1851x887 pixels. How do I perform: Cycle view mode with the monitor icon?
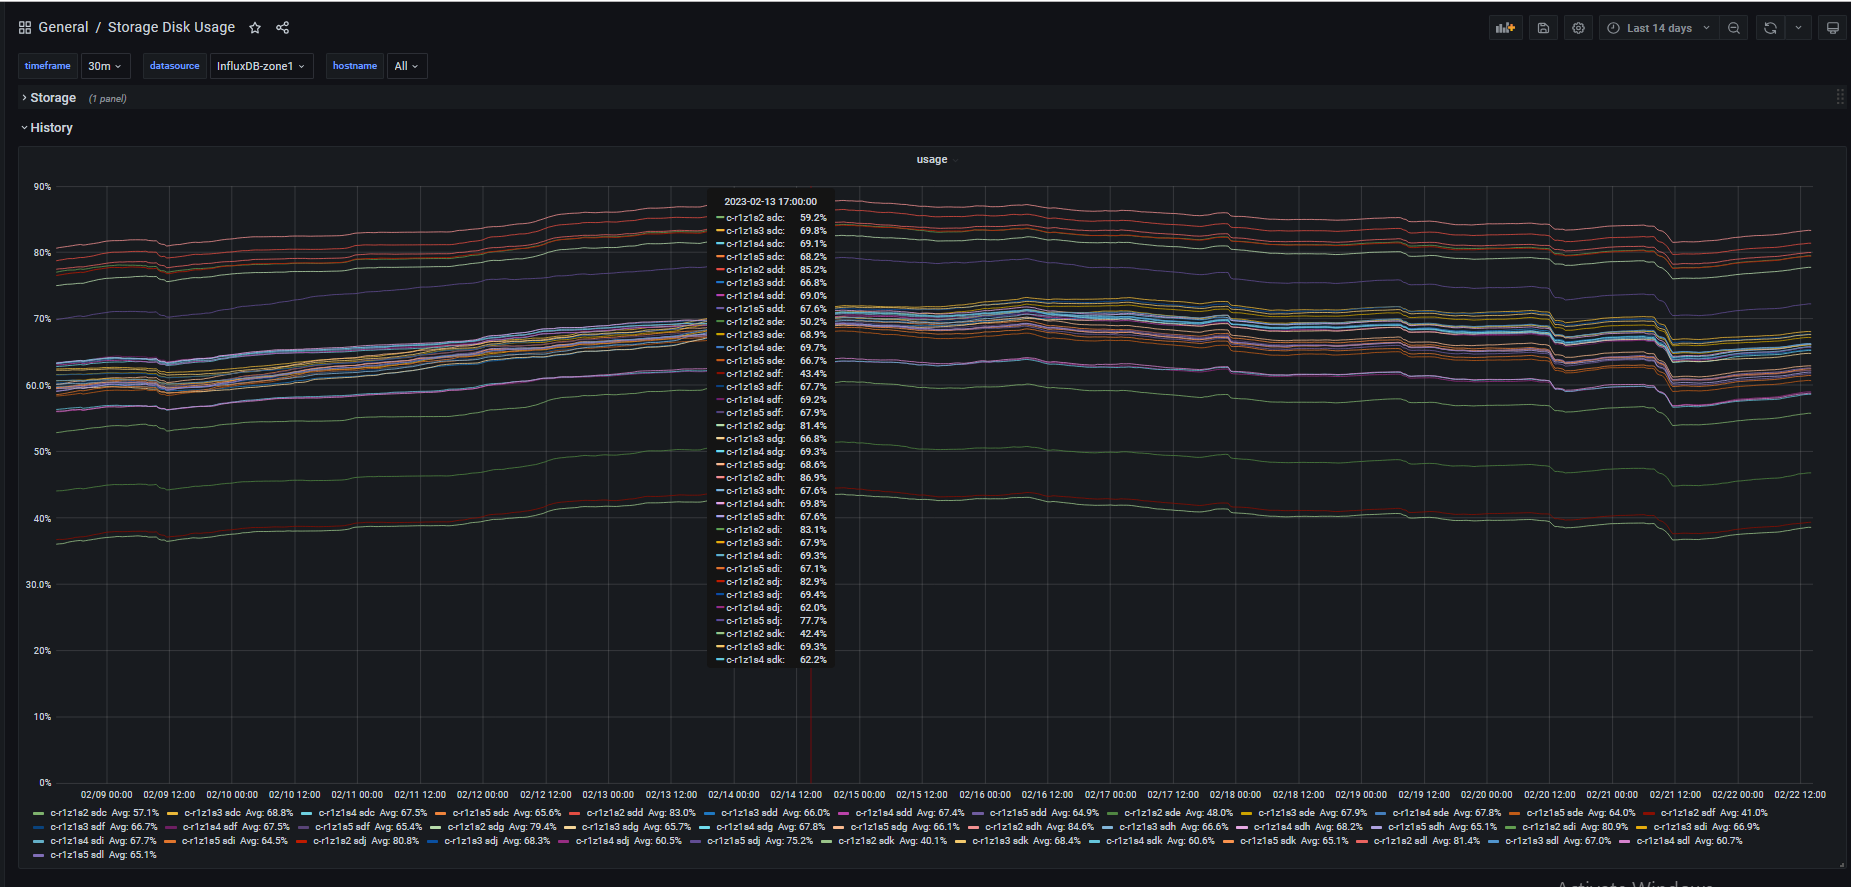[1832, 28]
